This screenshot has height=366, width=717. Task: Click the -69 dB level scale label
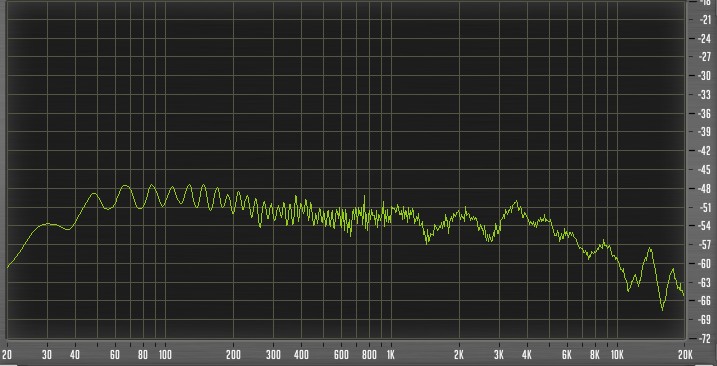click(703, 320)
